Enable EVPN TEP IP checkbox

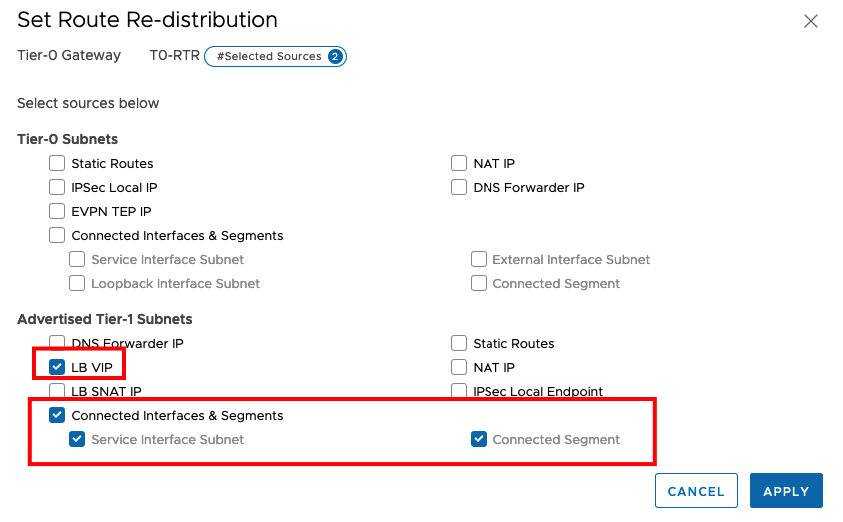(x=57, y=211)
